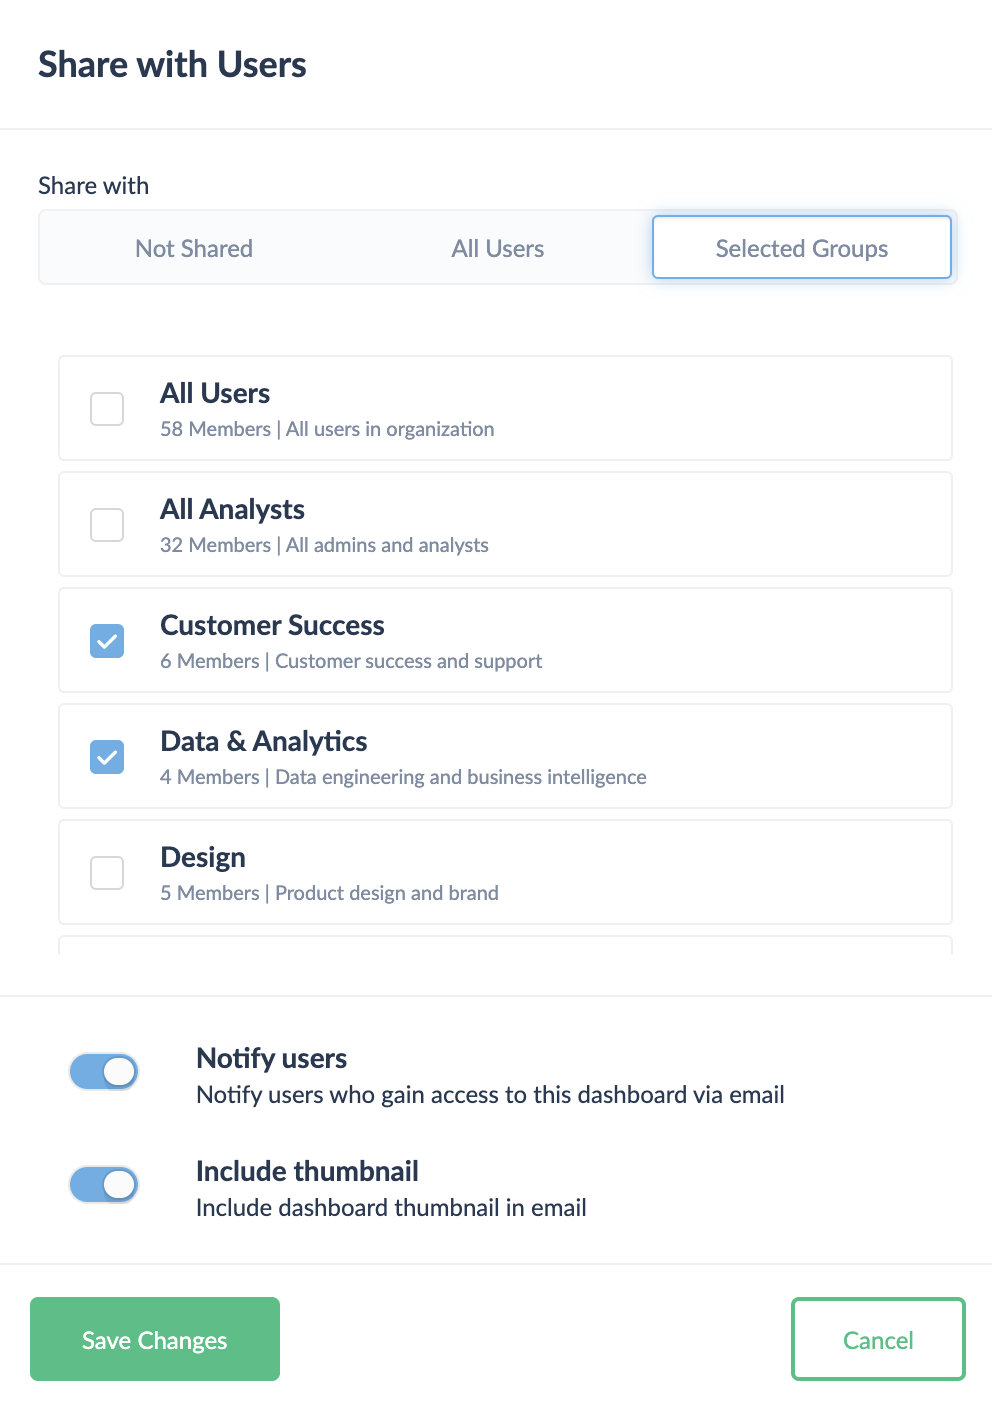Choose the Selected Groups tab
Screen dimensions: 992x1410
801,248
